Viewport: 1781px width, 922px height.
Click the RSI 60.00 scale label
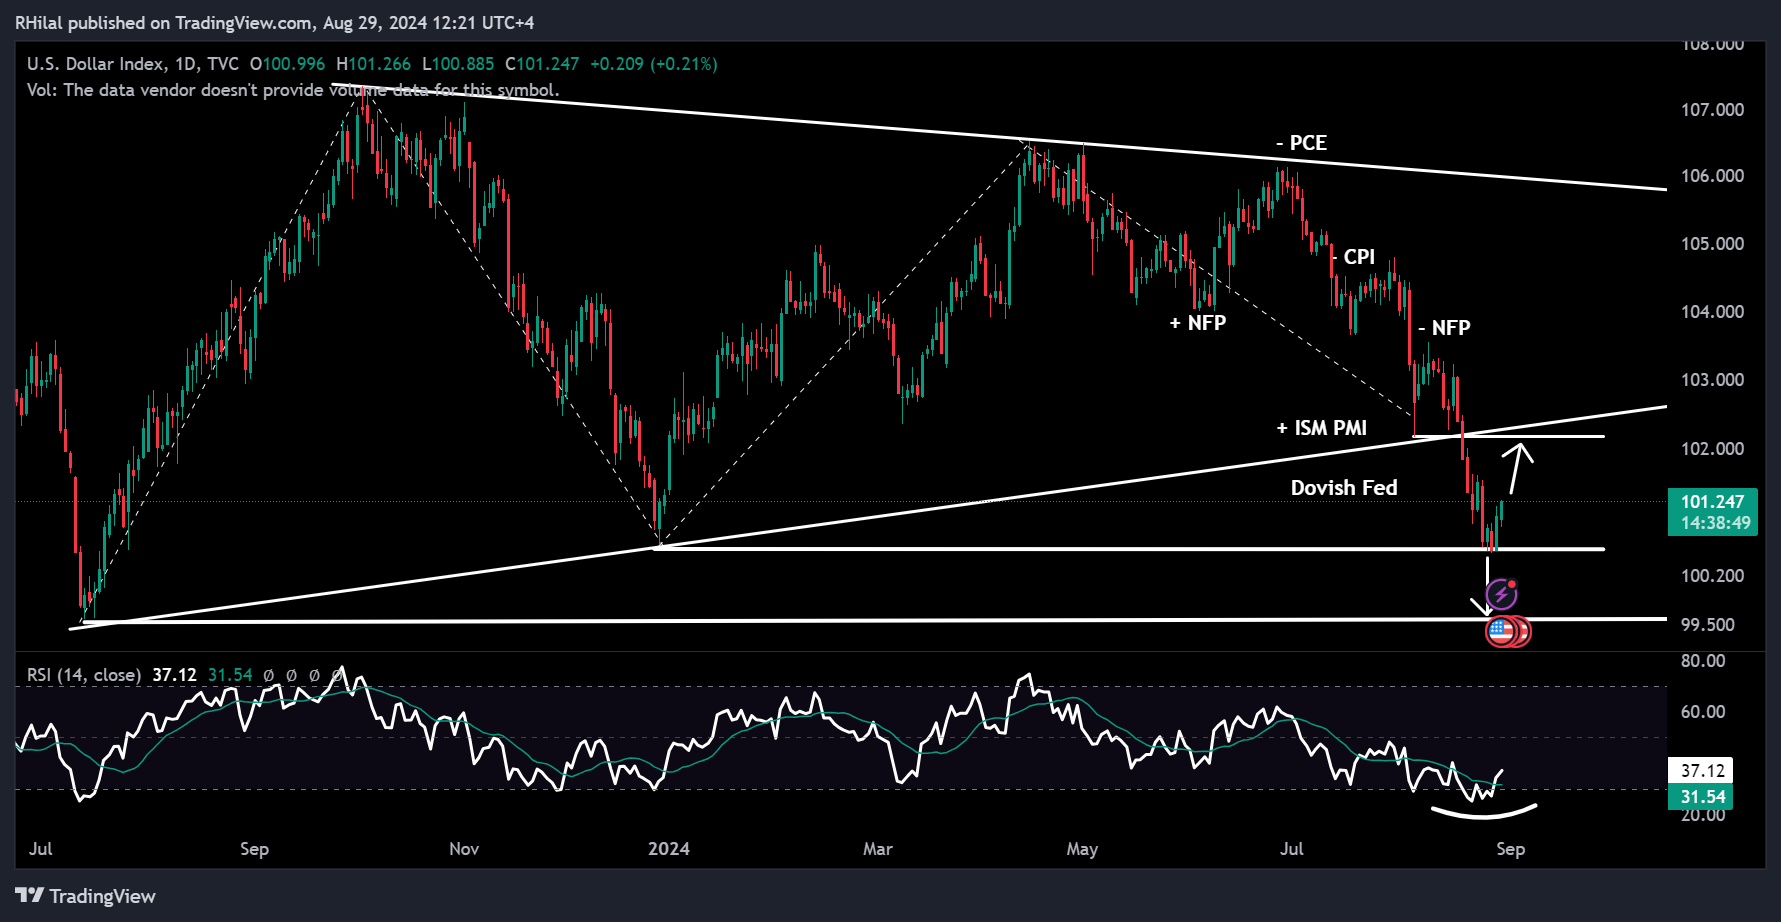(1703, 712)
